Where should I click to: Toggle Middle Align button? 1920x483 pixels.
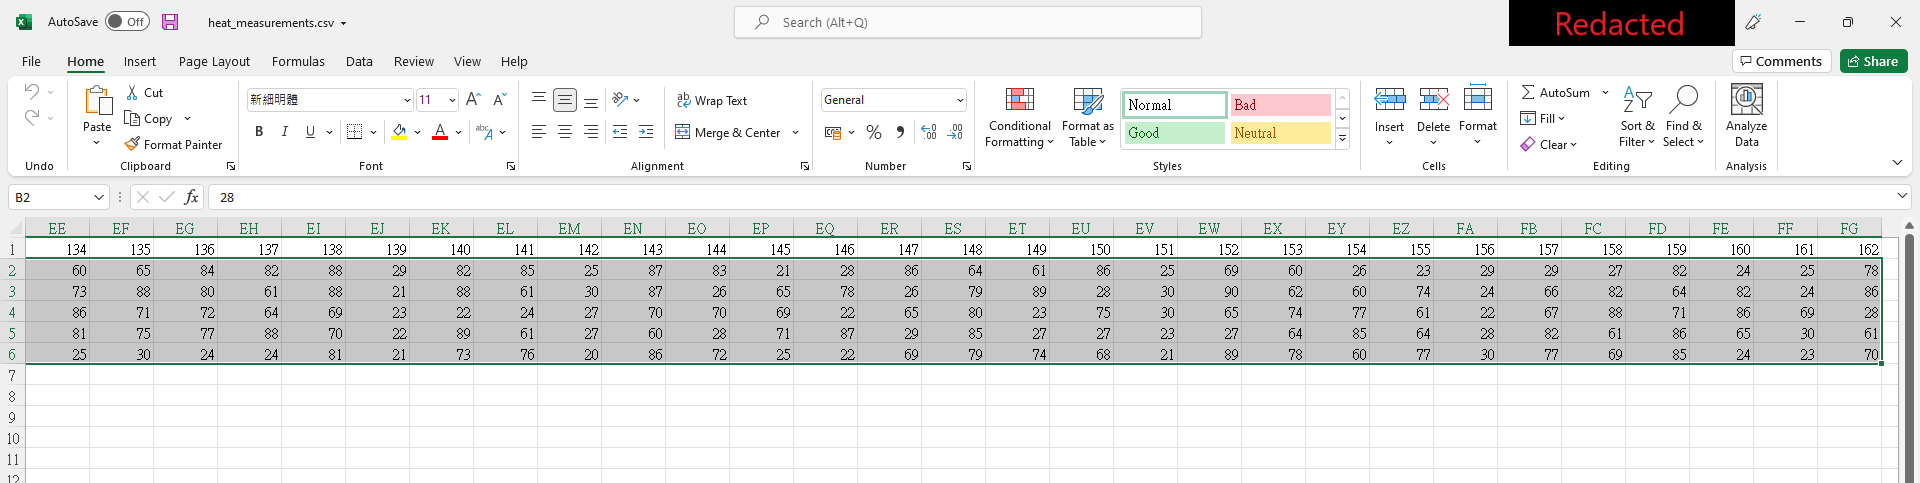(x=565, y=99)
